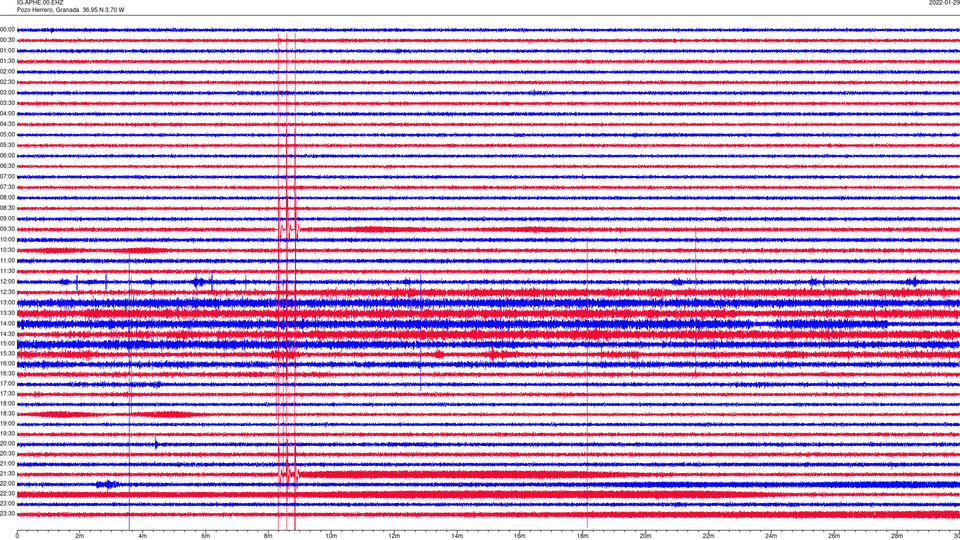The width and height of the screenshot is (960, 540).
Task: Click the 11:00 time label
Action: [x=8, y=260]
